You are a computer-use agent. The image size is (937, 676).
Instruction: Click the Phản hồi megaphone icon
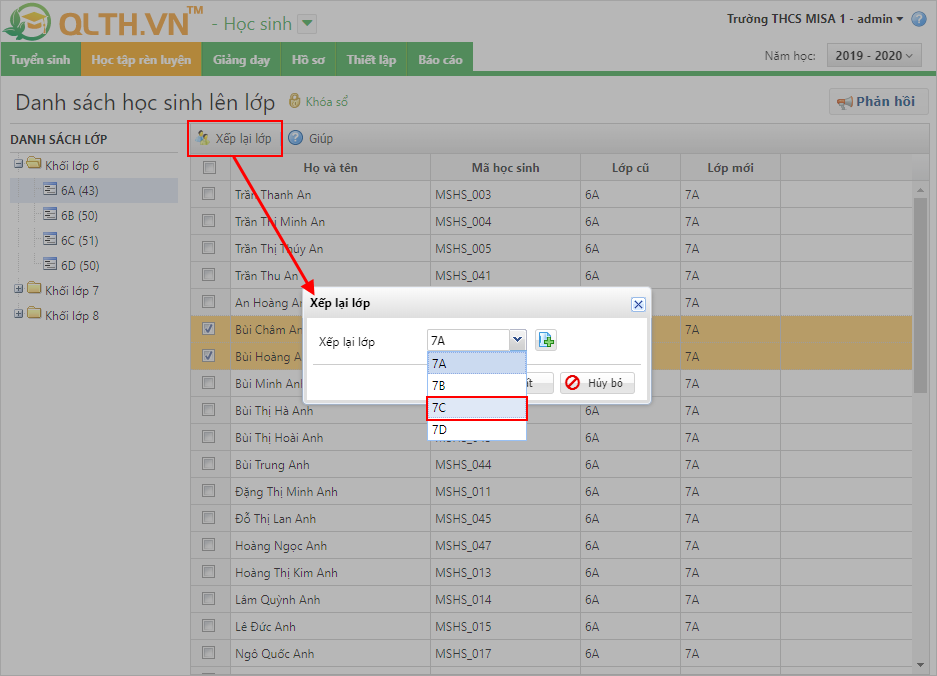coord(844,102)
